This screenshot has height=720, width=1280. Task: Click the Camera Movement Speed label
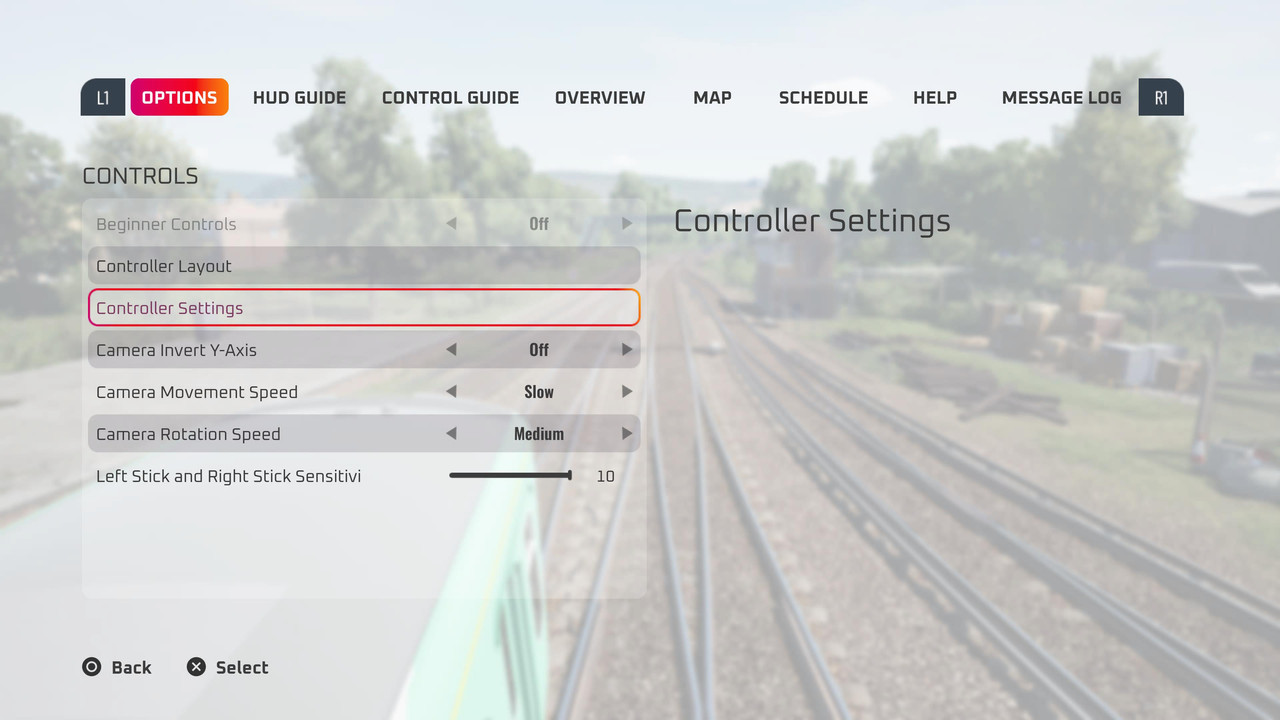click(x=197, y=392)
